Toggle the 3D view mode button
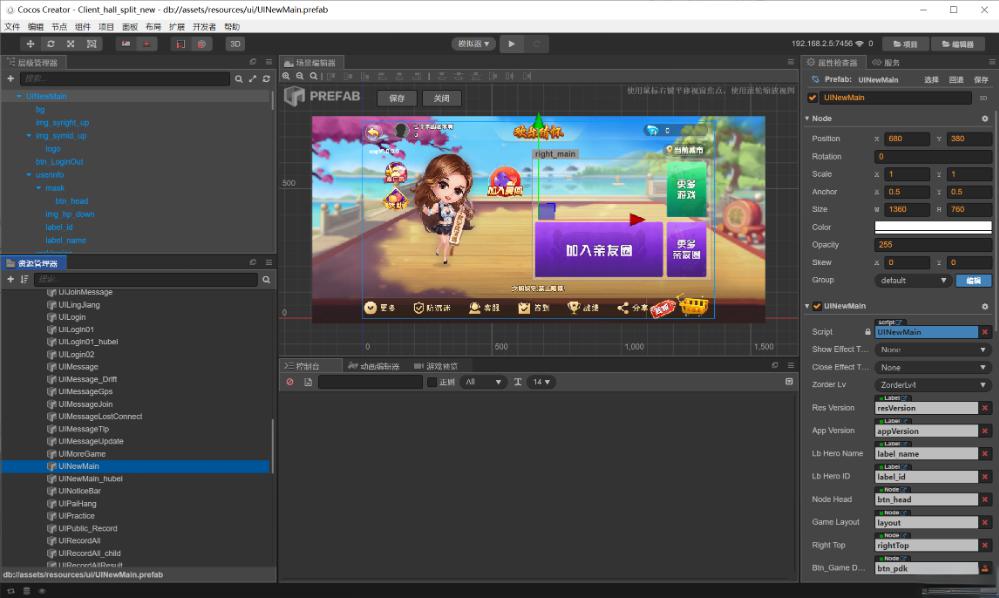Screen dimensions: 999x598 [234, 44]
